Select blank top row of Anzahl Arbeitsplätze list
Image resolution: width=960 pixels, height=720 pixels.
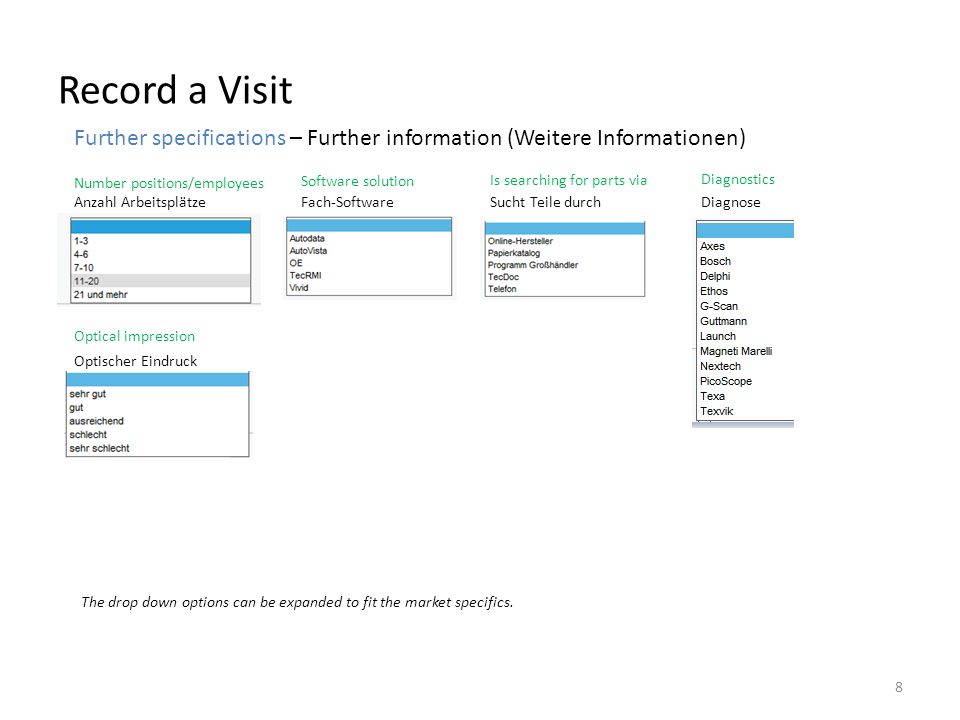(160, 227)
